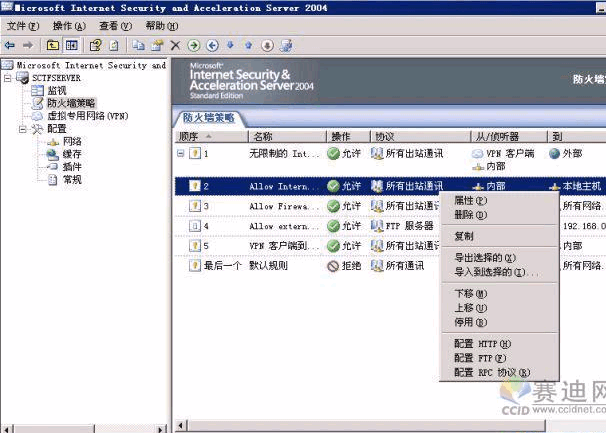The image size is (606, 433).
Task: Click rule list scrollbar left arrow
Action: pos(180,426)
